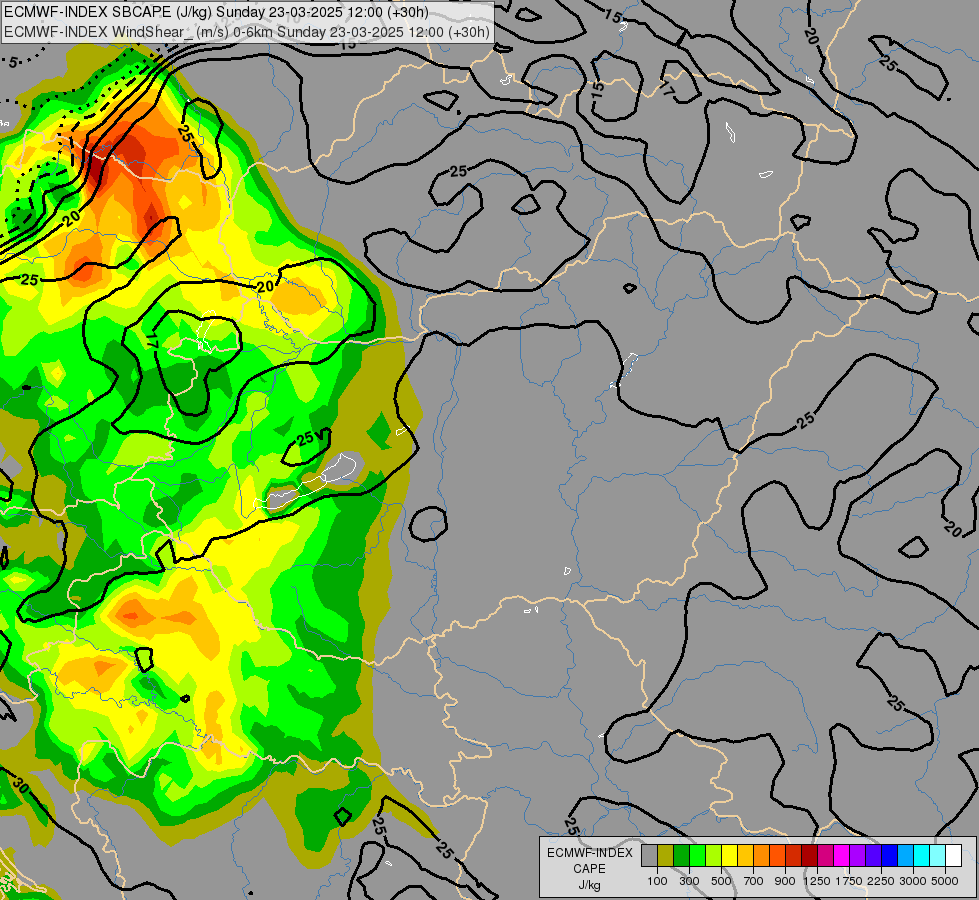Viewport: 979px width, 900px height.
Task: Click the red-orange swatch right of 900
Action: (793, 855)
